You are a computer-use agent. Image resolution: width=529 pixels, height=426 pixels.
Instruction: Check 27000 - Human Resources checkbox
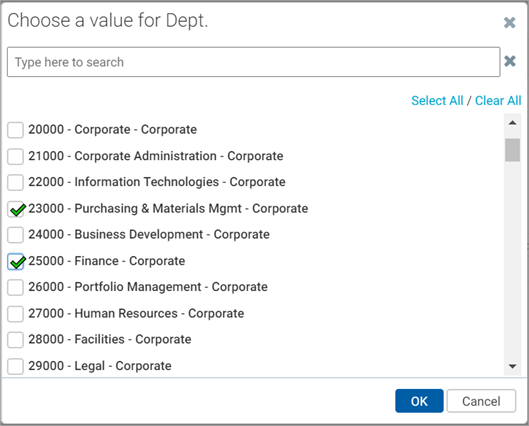tap(15, 314)
